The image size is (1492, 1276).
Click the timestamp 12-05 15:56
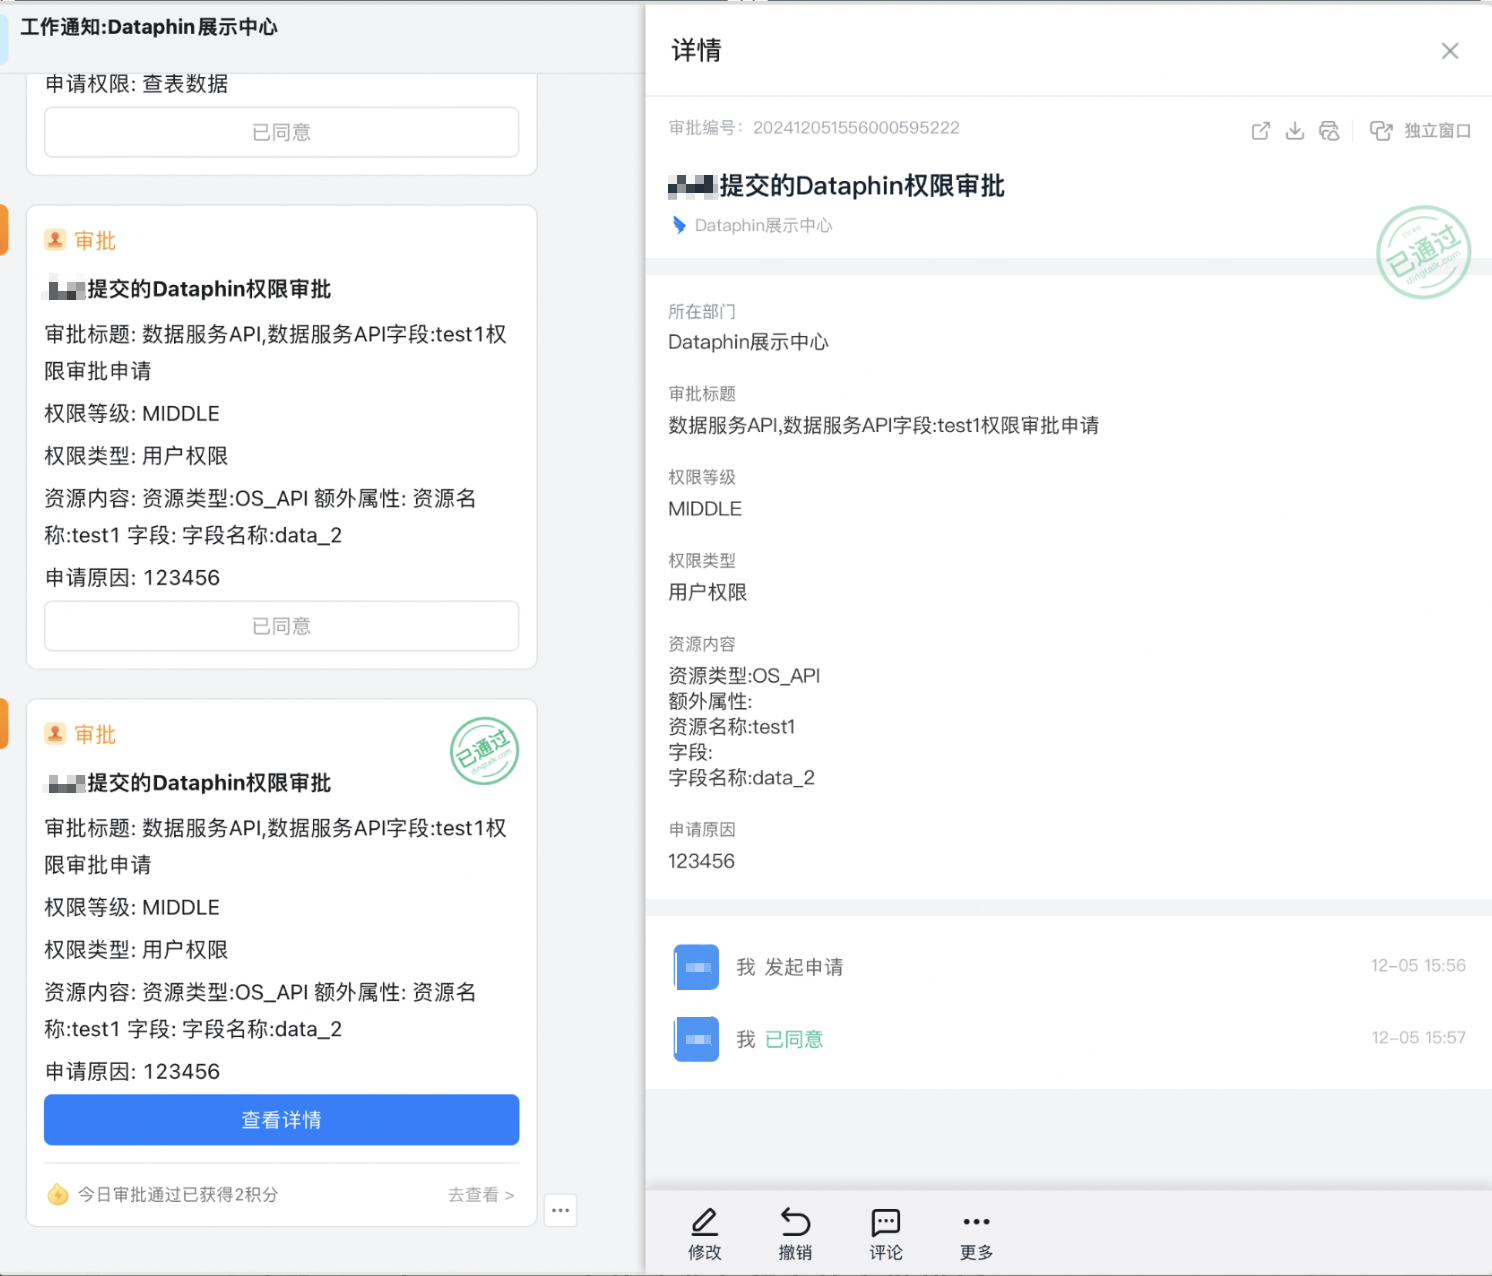1418,966
